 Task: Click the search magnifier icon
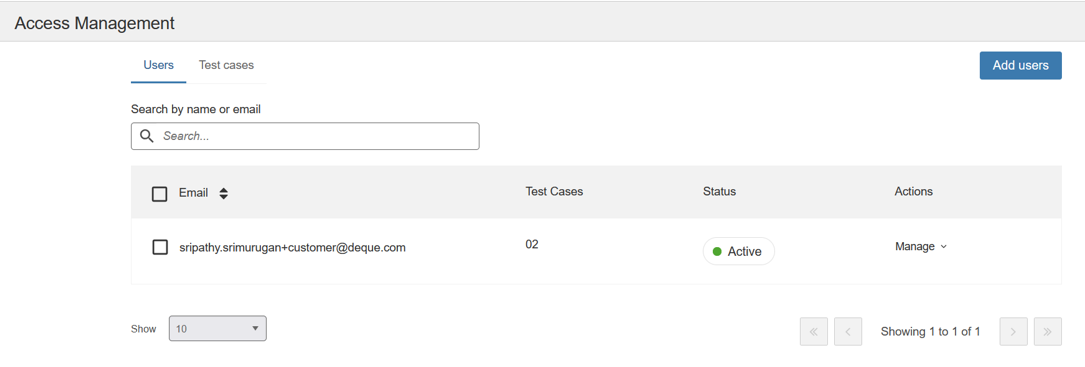tap(146, 136)
